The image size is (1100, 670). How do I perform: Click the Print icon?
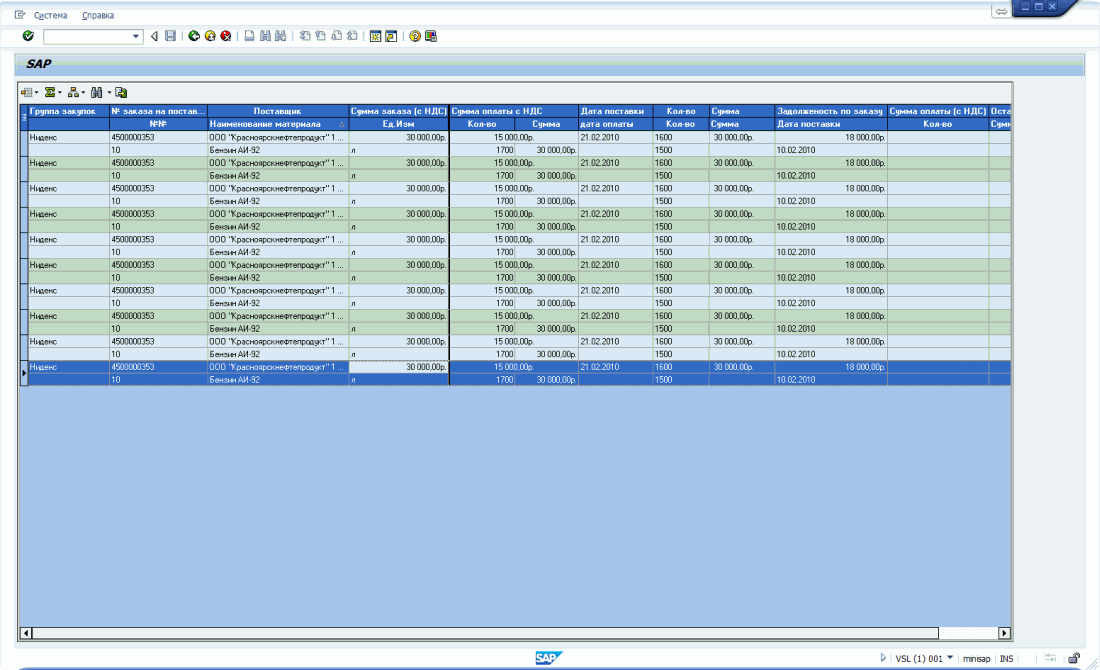249,36
